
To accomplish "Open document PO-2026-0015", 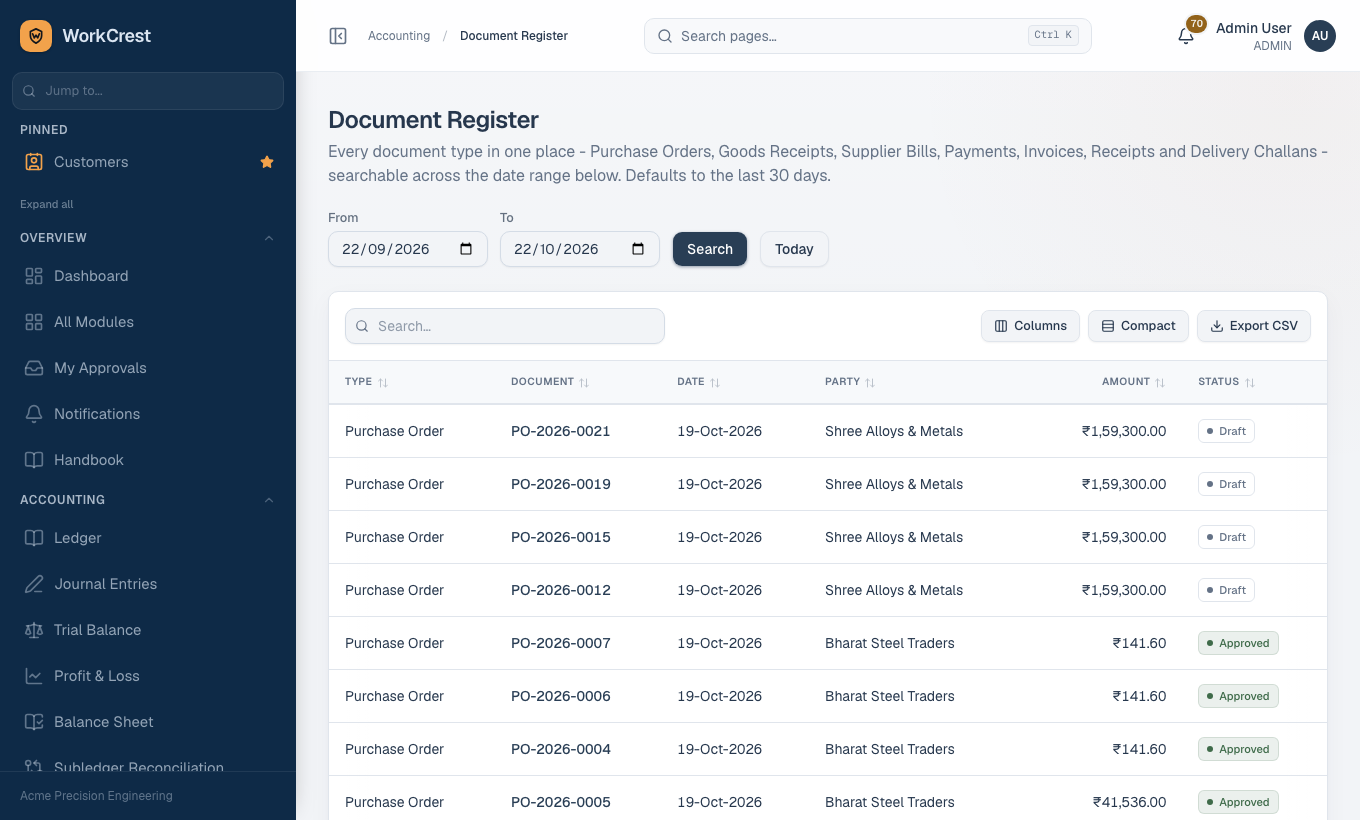I will [x=561, y=537].
